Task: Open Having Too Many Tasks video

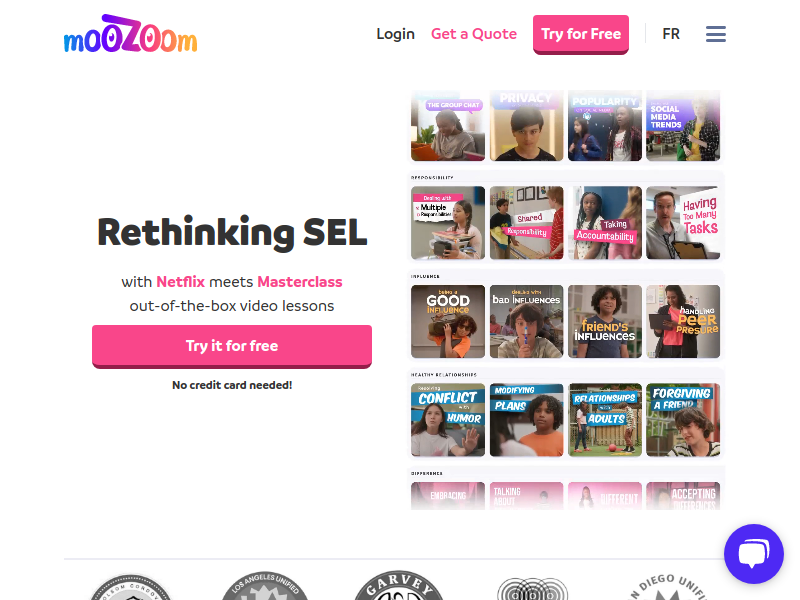Action: (x=683, y=223)
